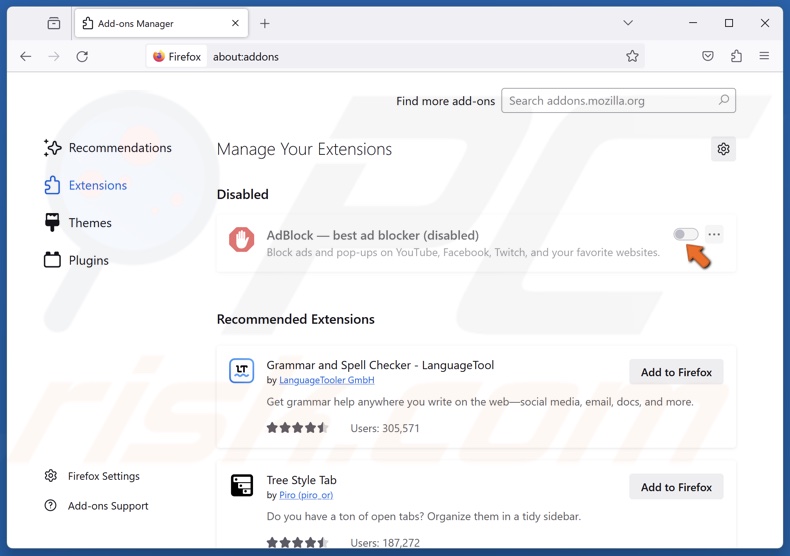Click the Grammar and Spell Checker title
The width and height of the screenshot is (790, 556).
coord(380,365)
